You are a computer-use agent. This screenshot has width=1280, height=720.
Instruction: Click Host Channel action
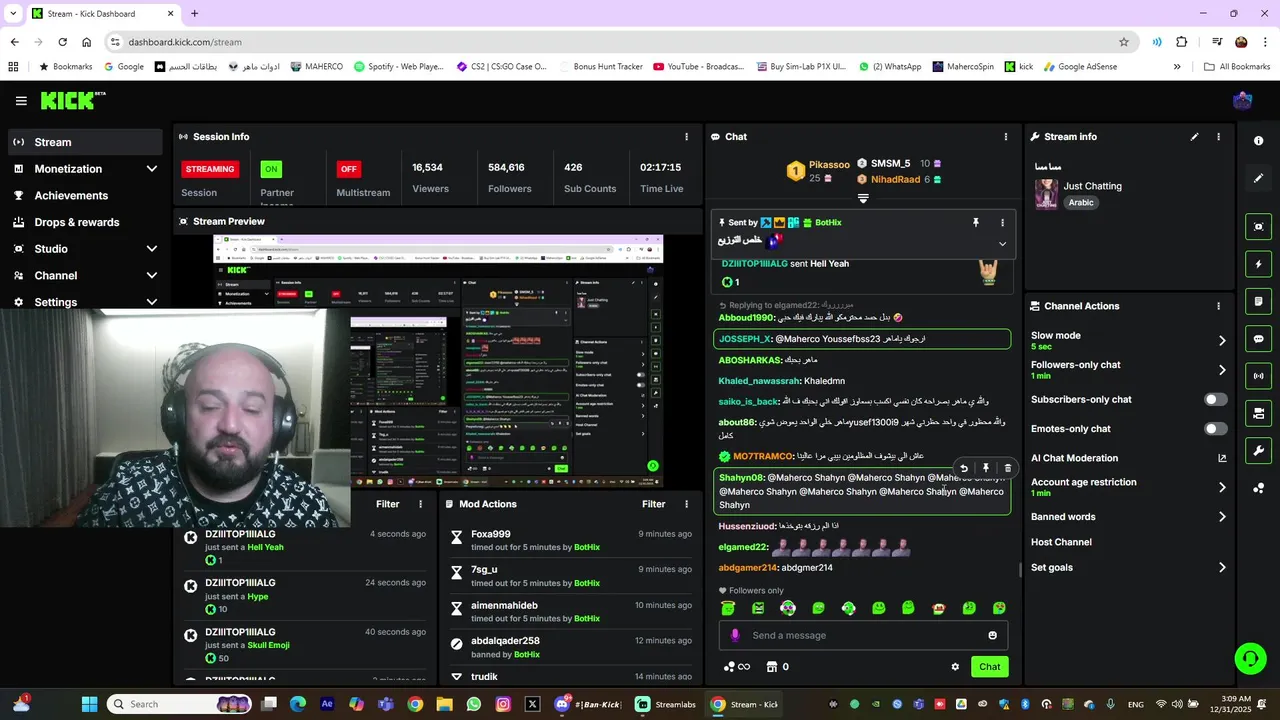1061,542
